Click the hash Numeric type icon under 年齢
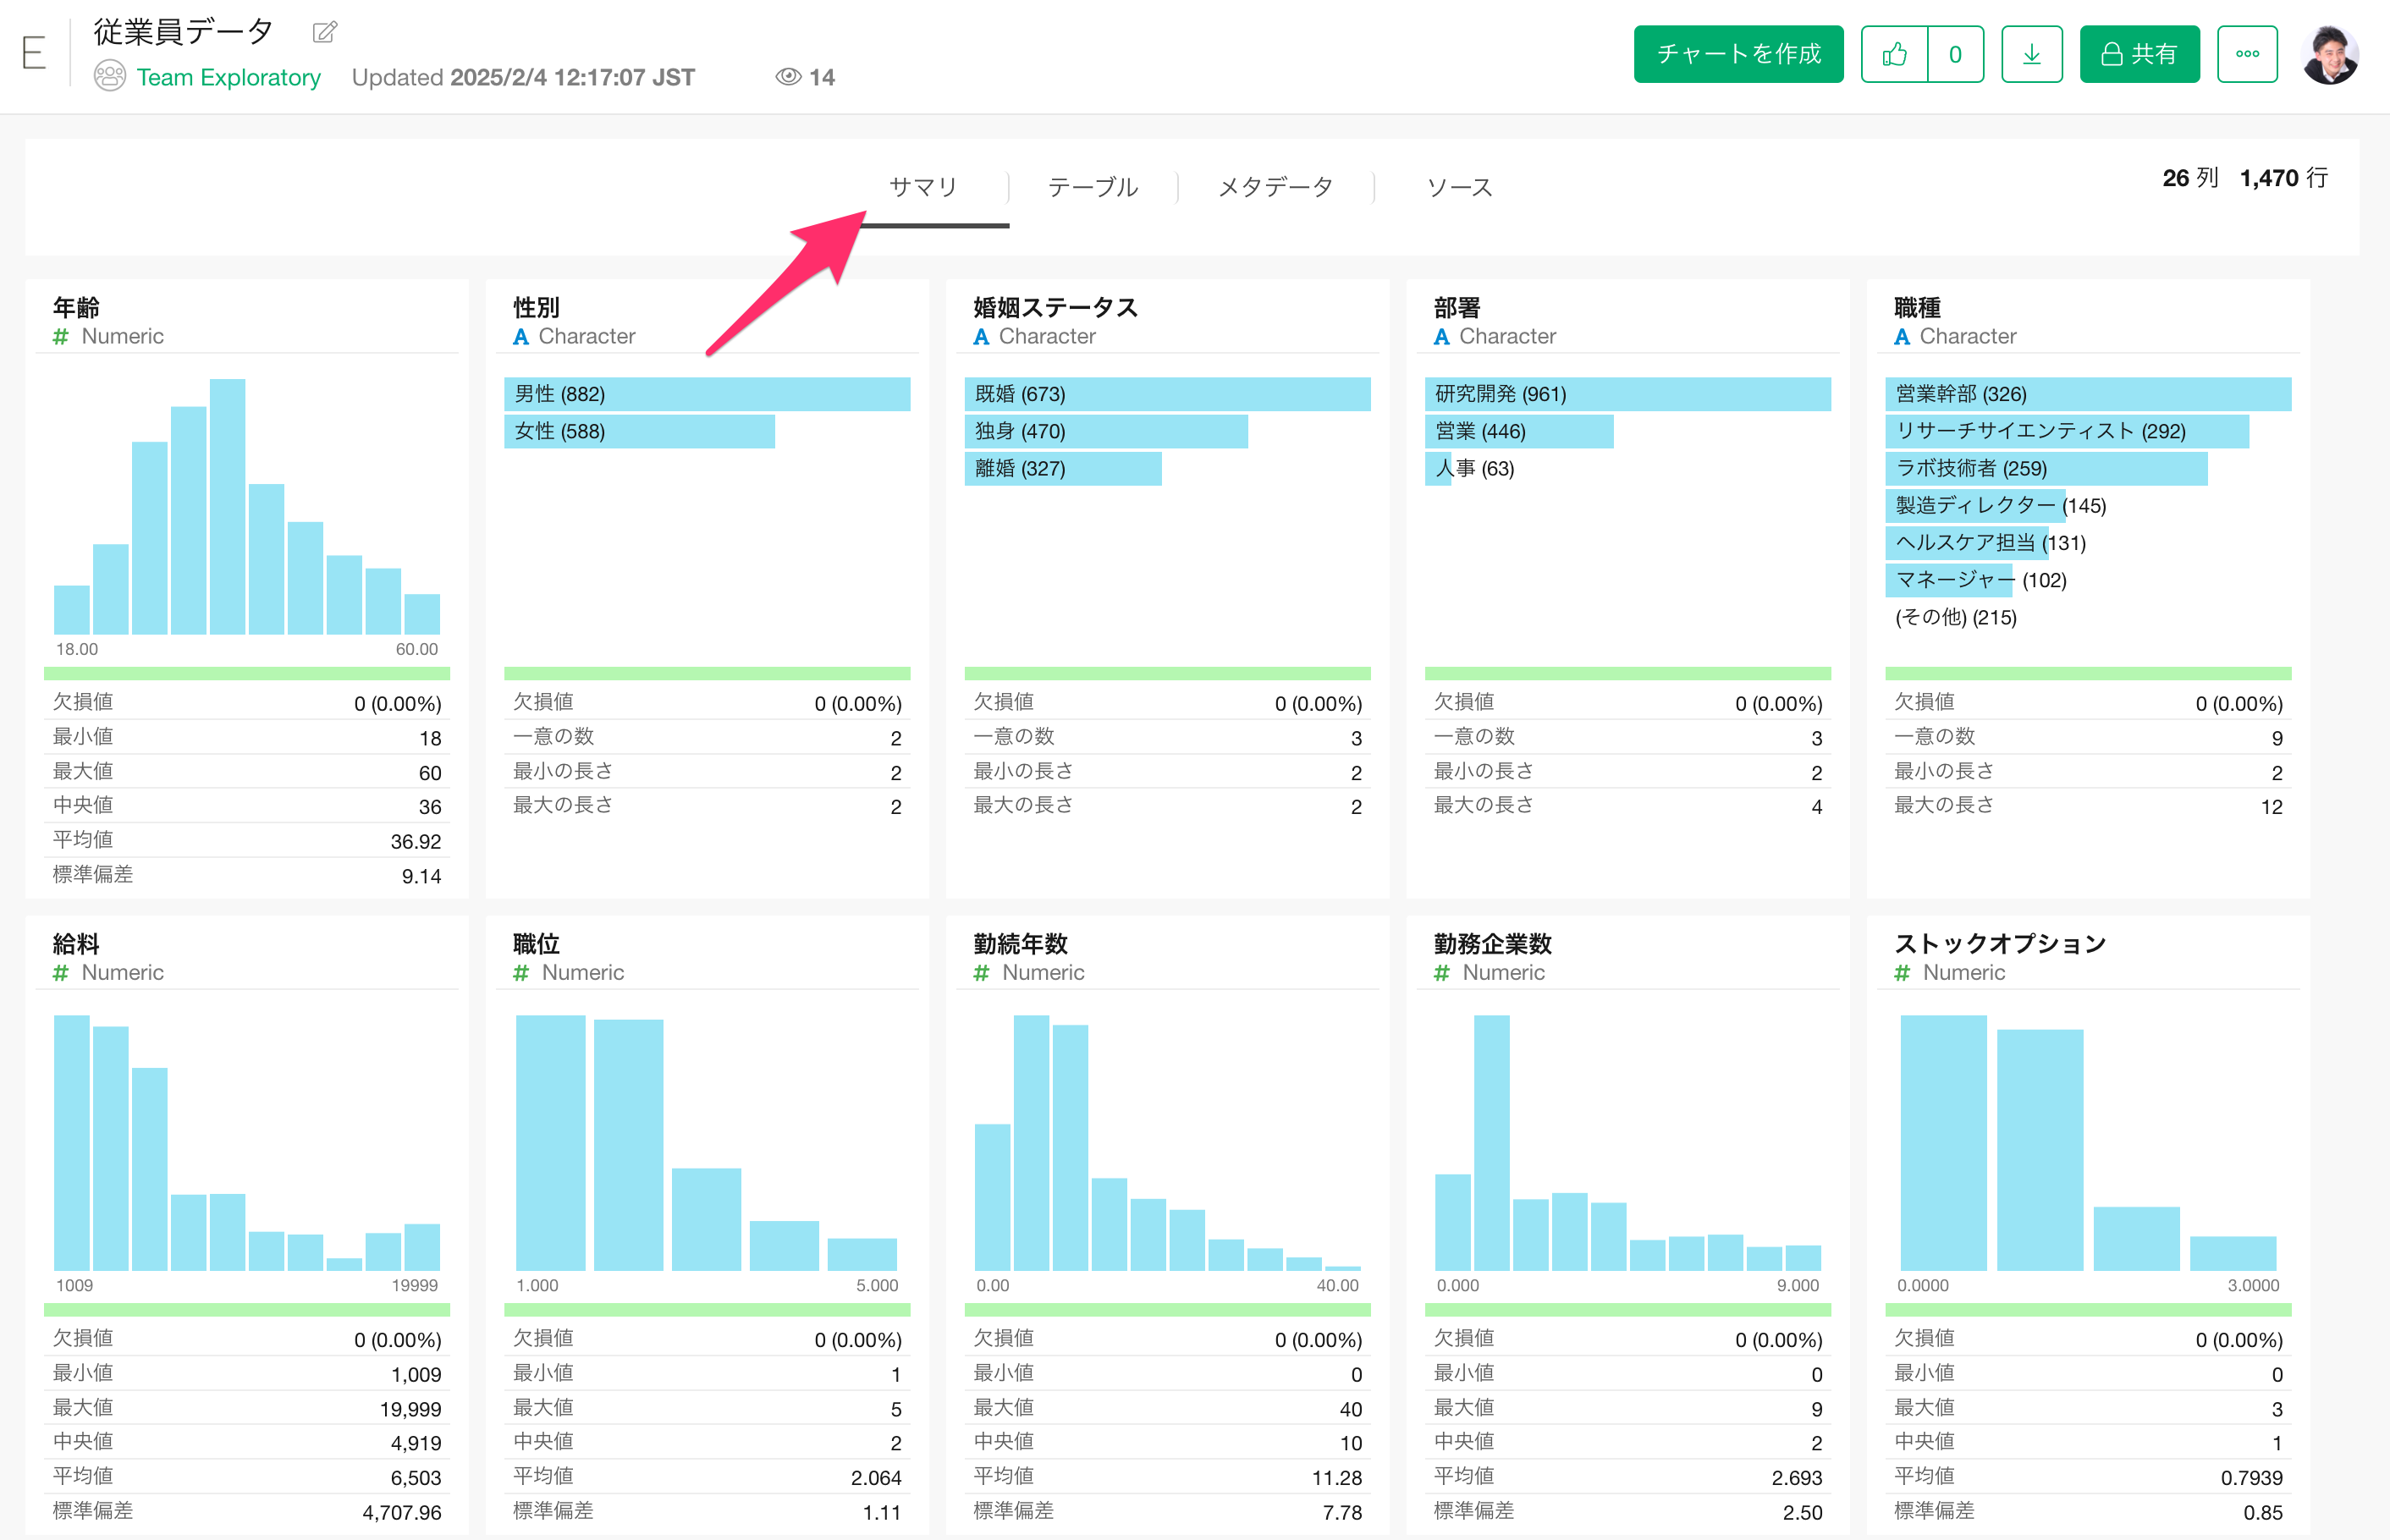The image size is (2390, 1540). (61, 337)
